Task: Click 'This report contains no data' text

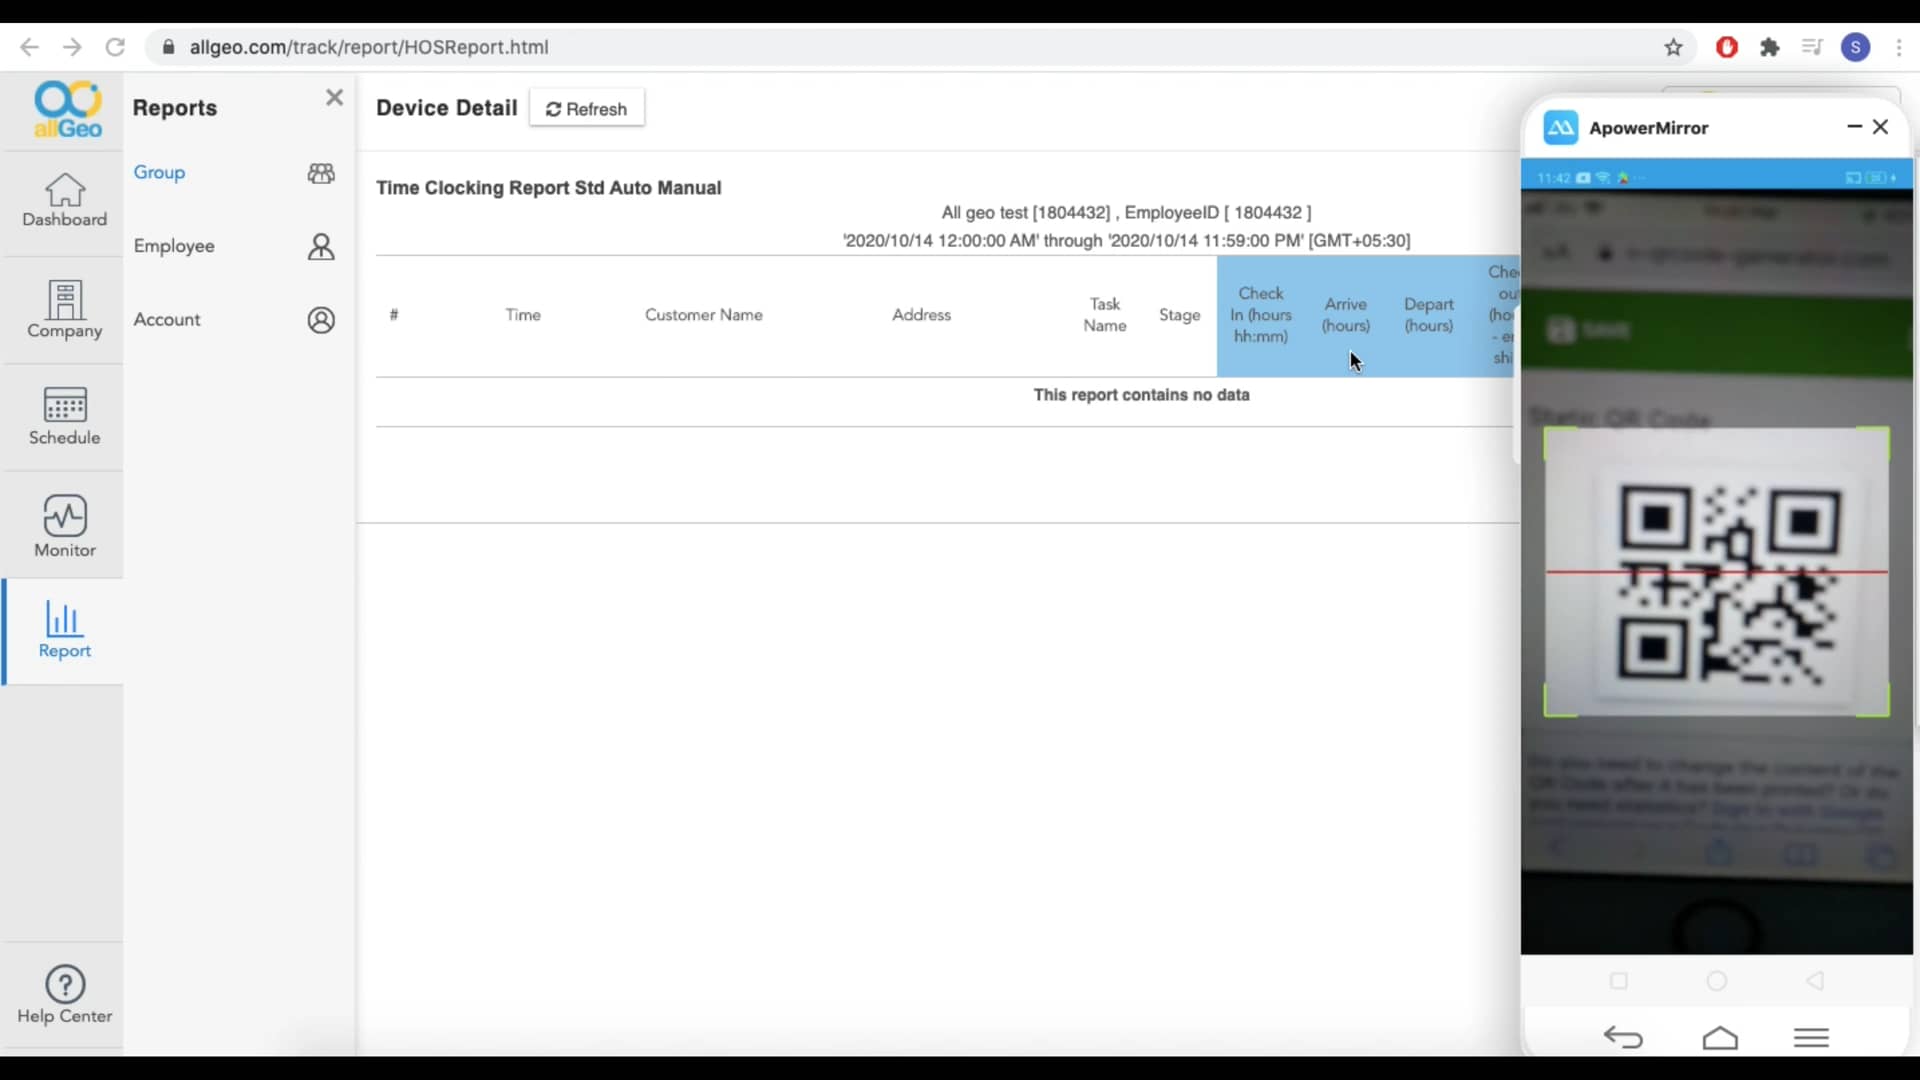Action: [1141, 395]
